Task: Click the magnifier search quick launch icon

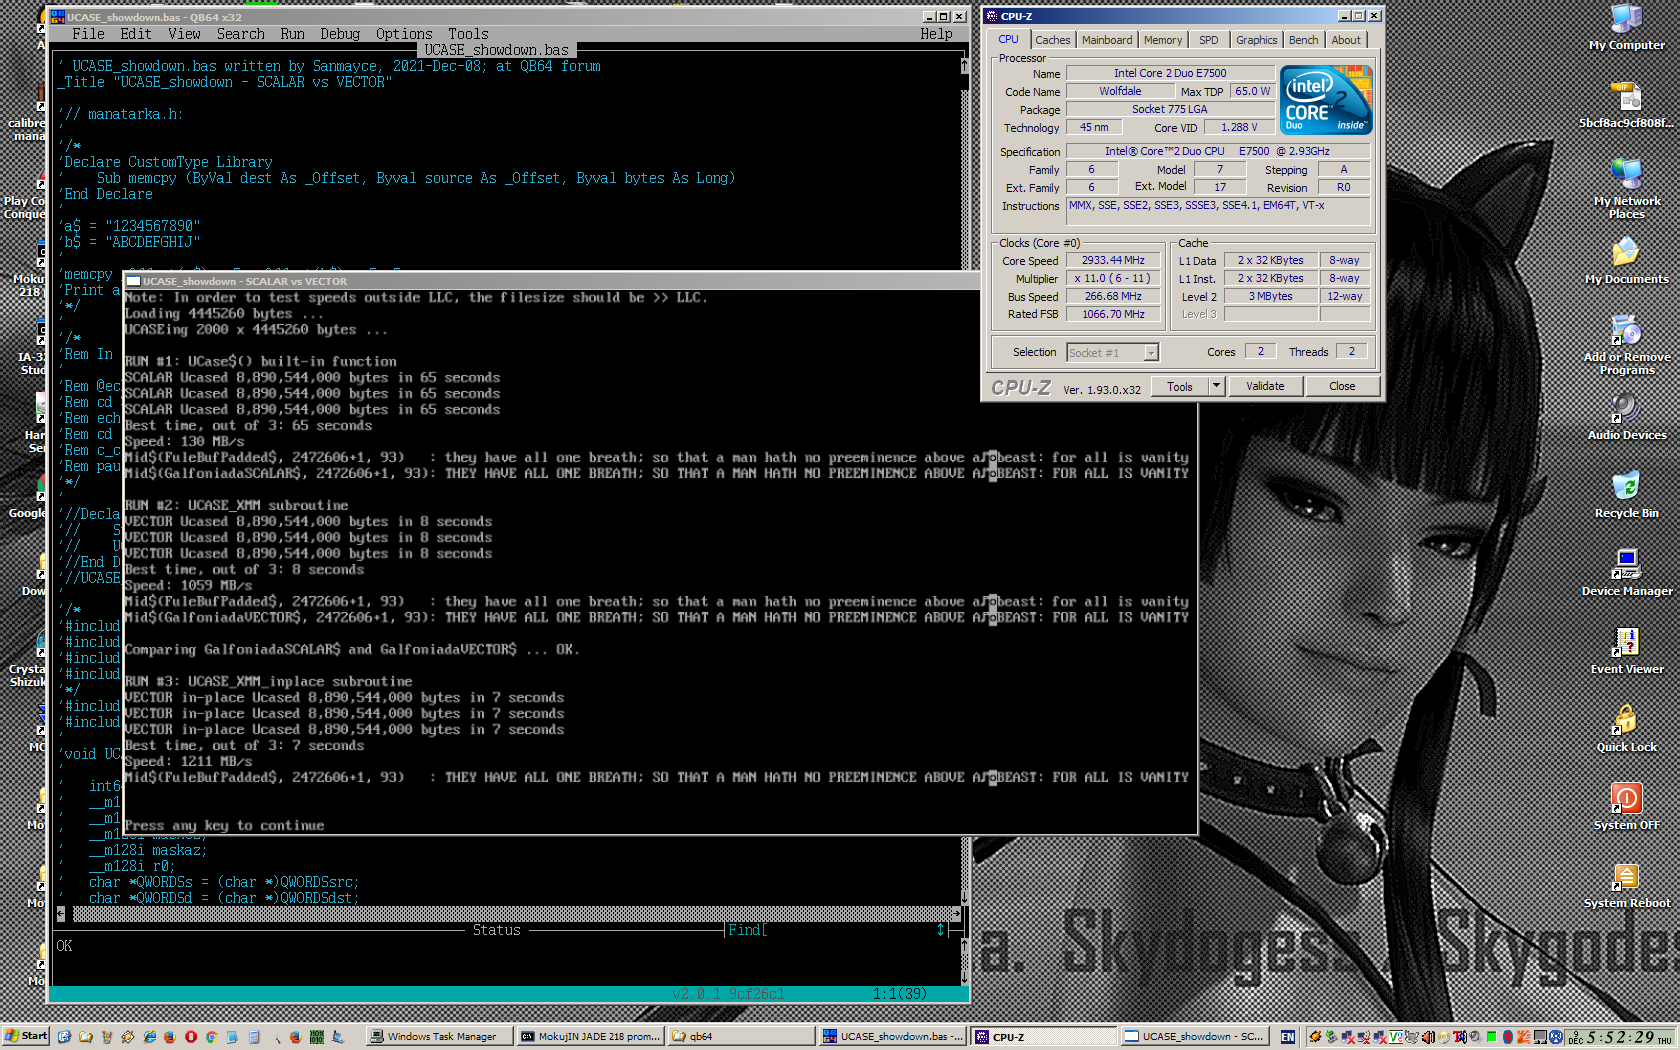Action: click(x=275, y=1037)
